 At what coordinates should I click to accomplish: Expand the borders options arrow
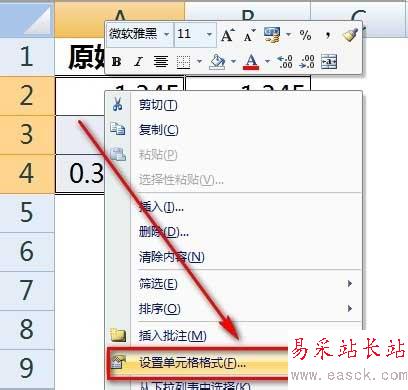(x=199, y=61)
